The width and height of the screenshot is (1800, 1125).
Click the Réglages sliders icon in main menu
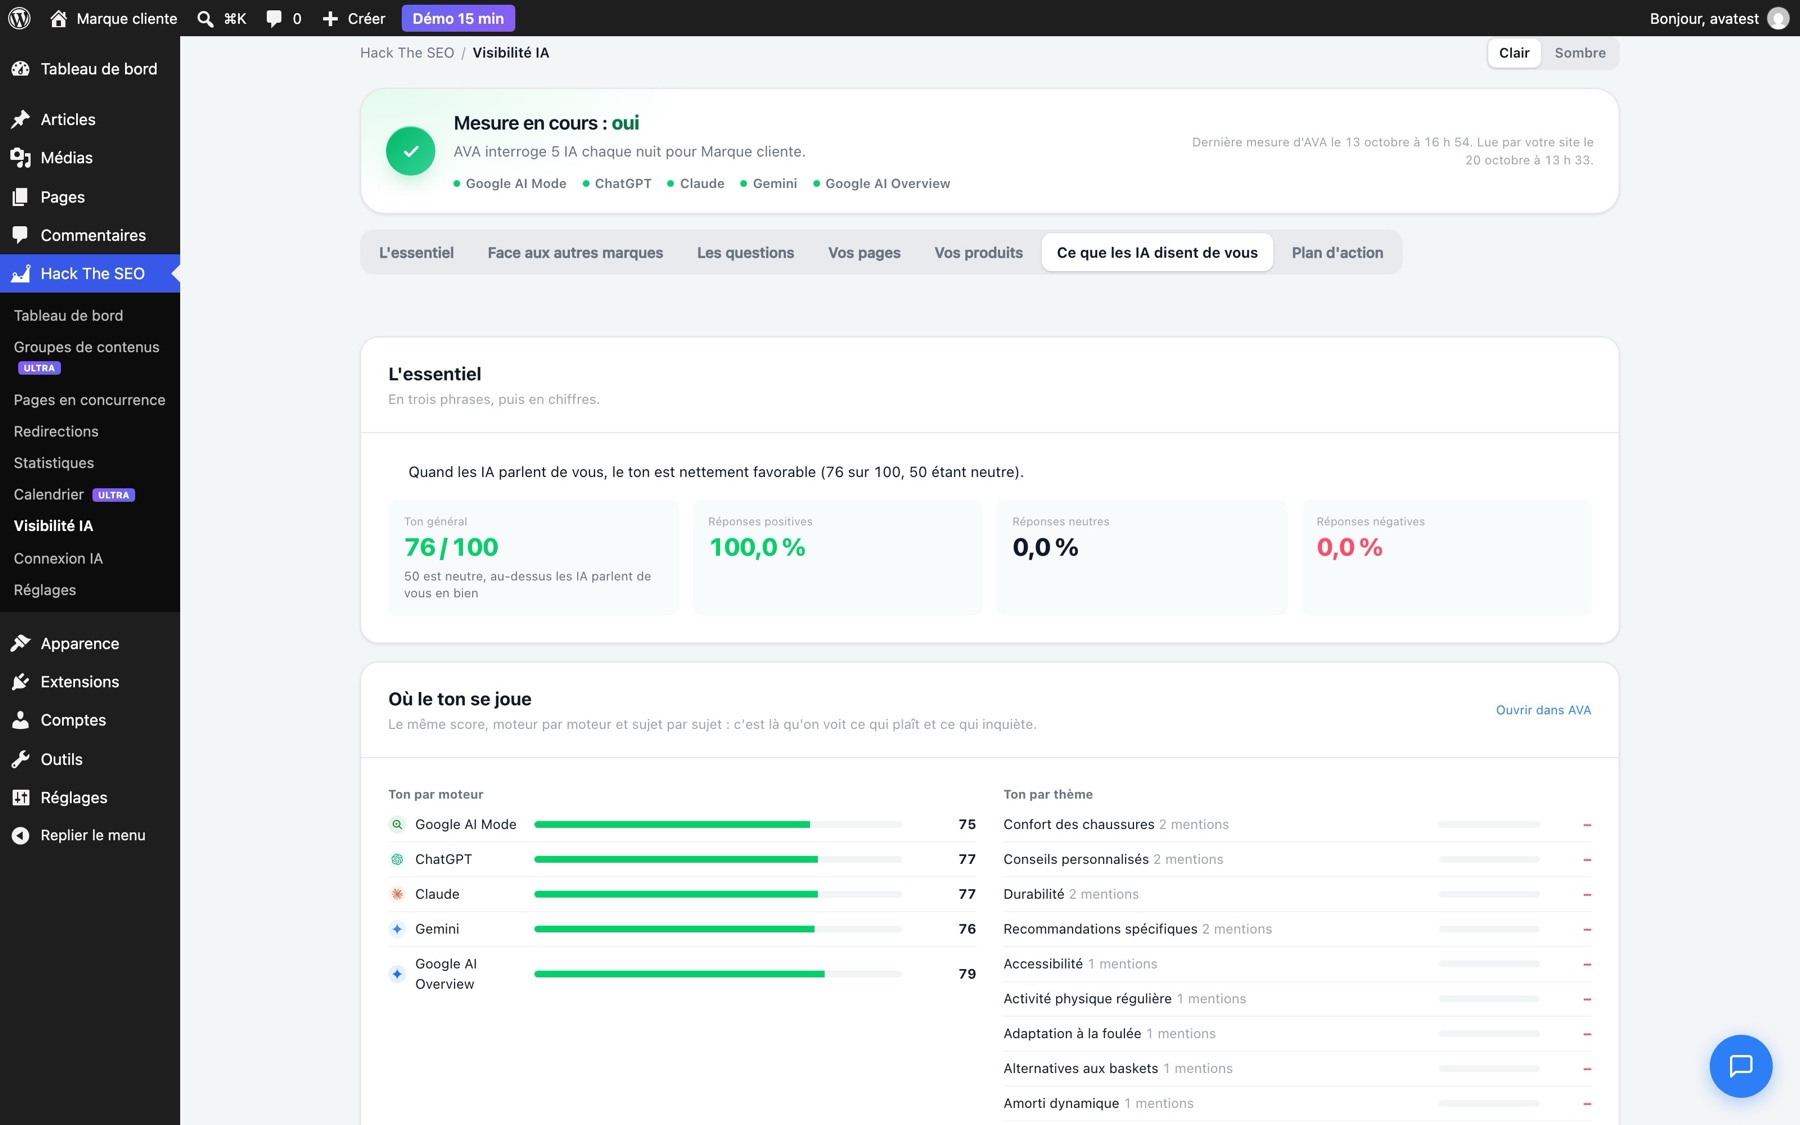pos(20,797)
